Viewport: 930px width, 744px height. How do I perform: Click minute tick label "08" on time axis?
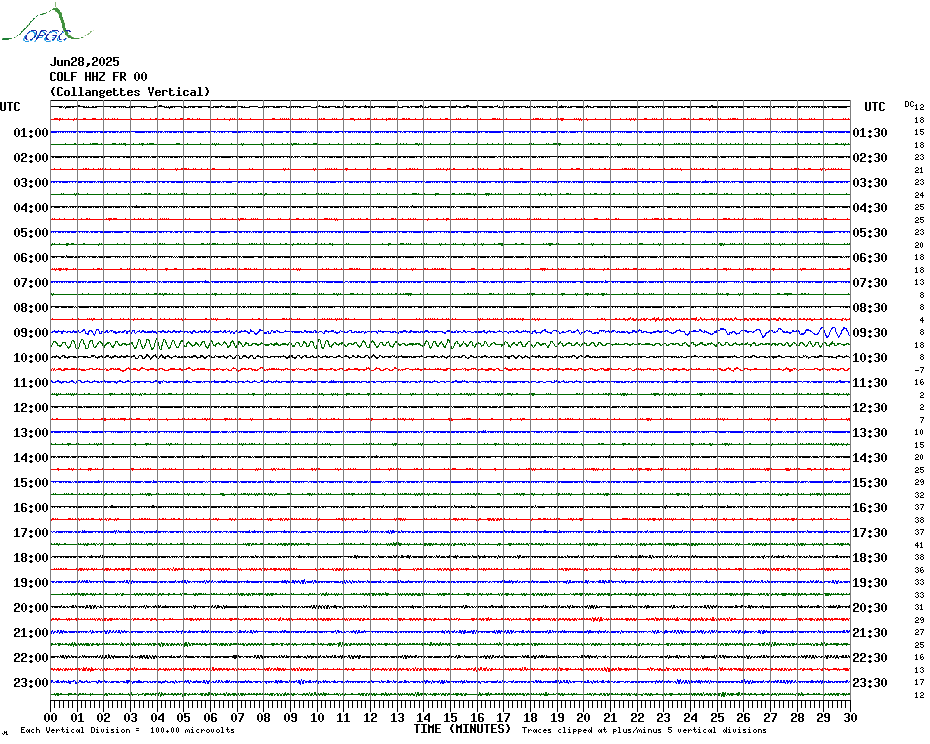click(264, 717)
